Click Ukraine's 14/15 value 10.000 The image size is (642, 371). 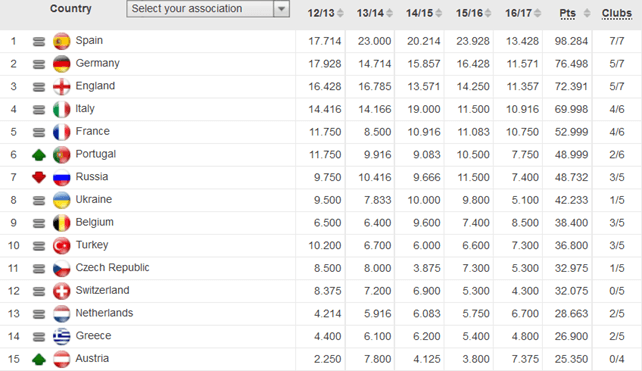424,200
